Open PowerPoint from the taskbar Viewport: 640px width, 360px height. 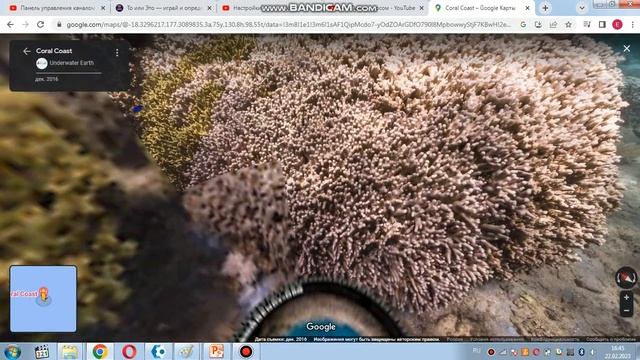click(x=216, y=351)
